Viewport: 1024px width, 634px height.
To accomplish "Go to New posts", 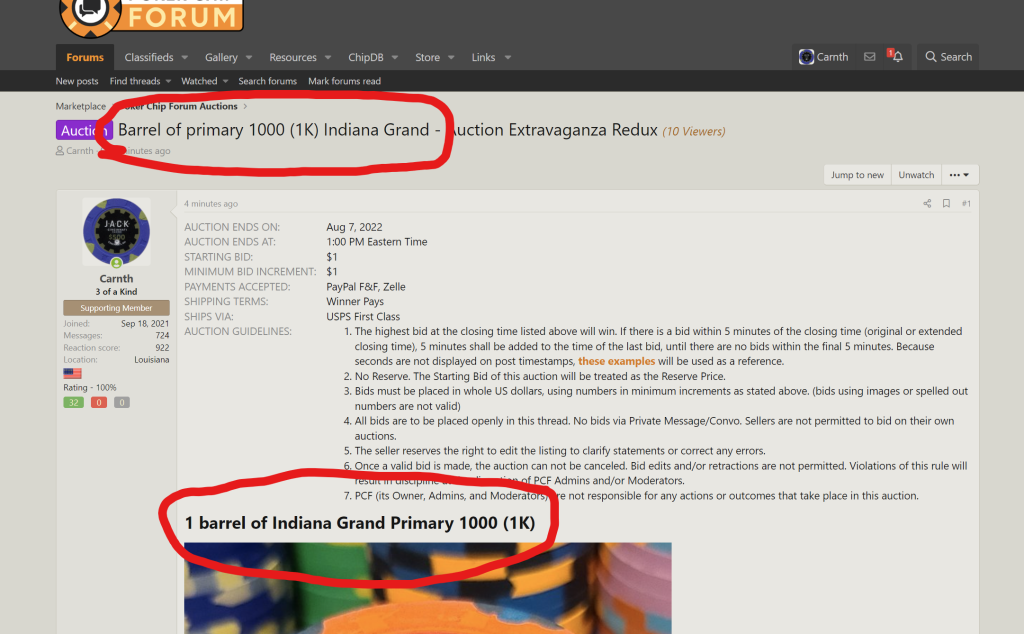I will pos(76,81).
